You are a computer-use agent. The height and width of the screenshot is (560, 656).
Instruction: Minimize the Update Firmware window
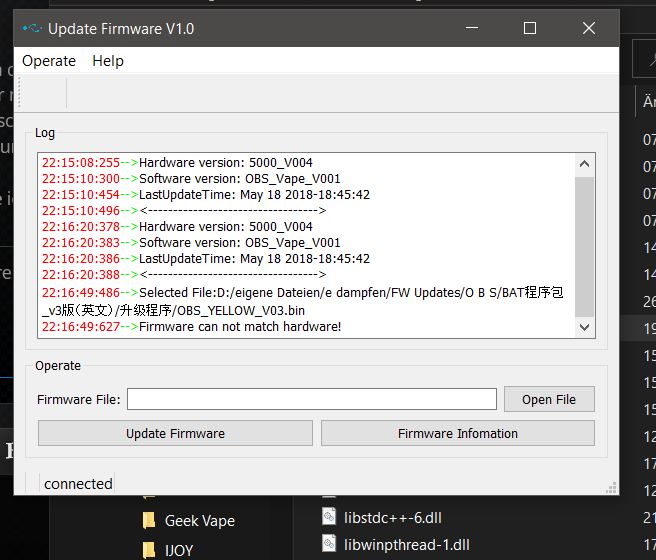[472, 29]
